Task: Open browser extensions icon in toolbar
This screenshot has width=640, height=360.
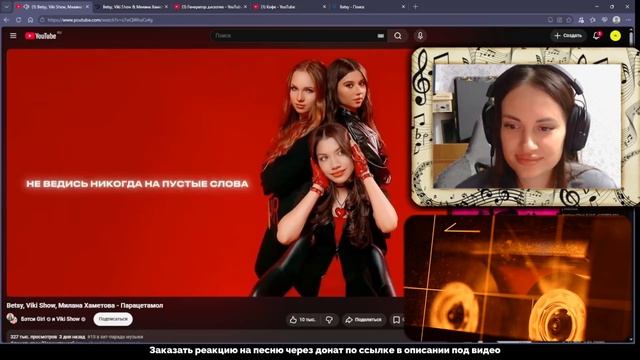Action: click(x=581, y=20)
